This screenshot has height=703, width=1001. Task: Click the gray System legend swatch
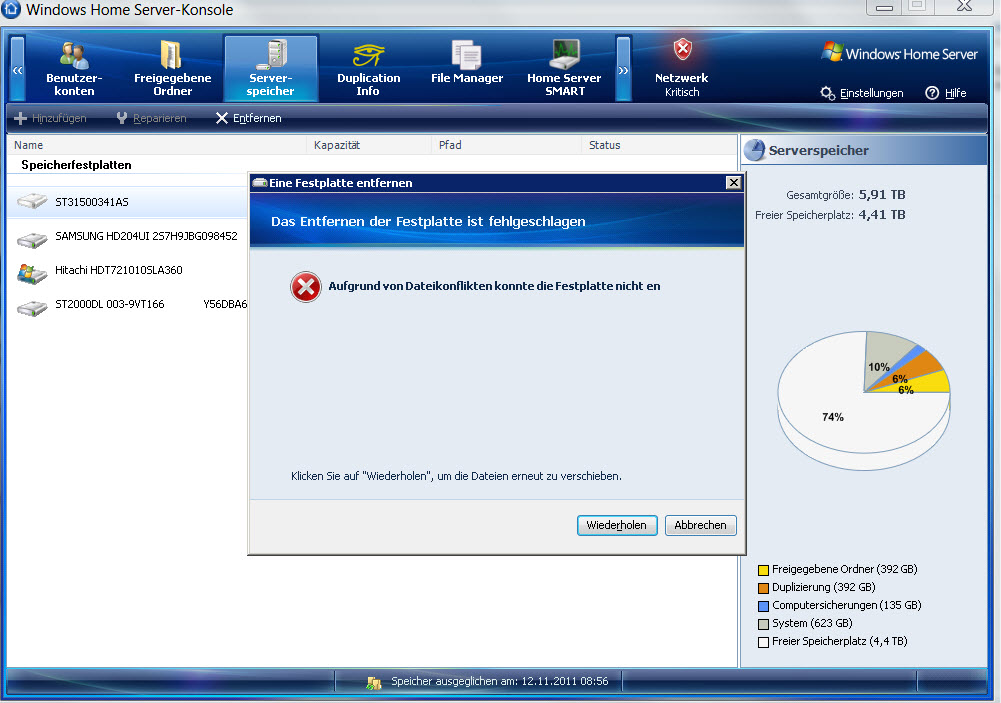(x=763, y=624)
